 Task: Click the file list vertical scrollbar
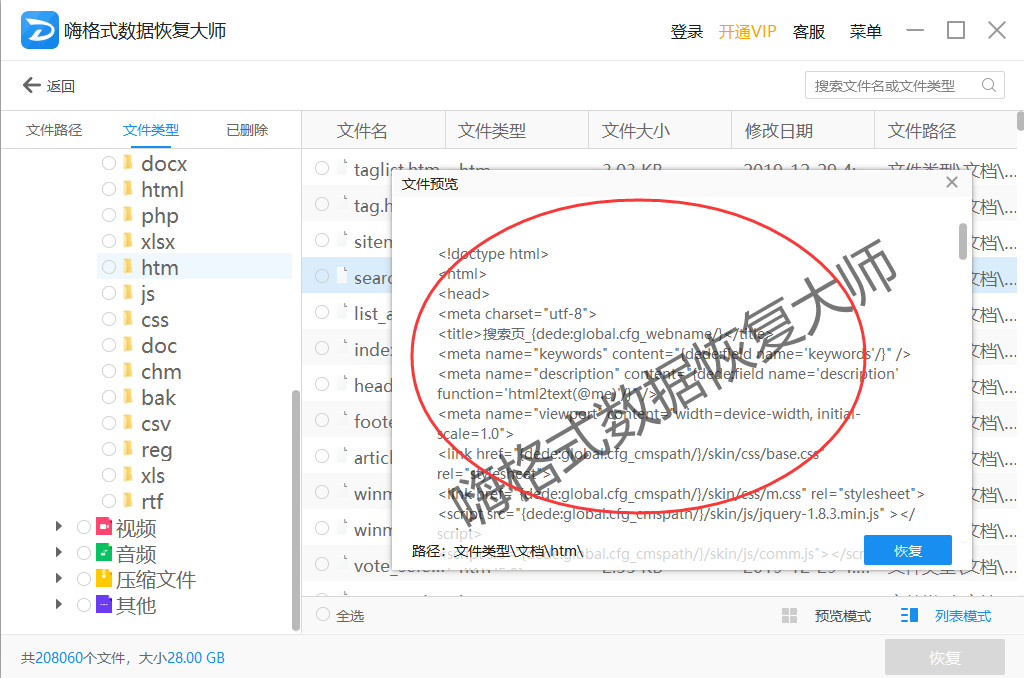[x=1020, y=121]
